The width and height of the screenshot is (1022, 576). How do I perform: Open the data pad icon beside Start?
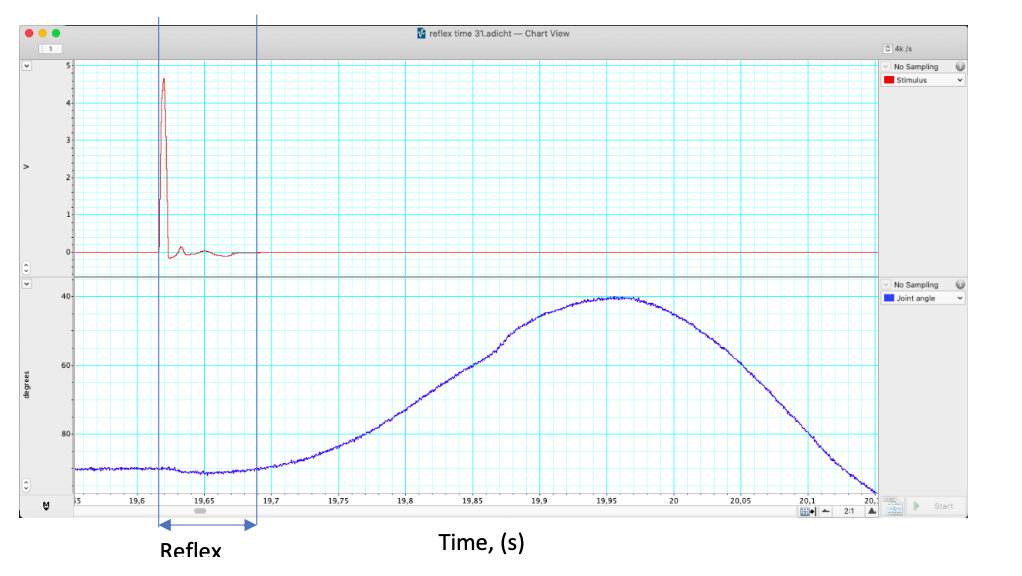(894, 507)
